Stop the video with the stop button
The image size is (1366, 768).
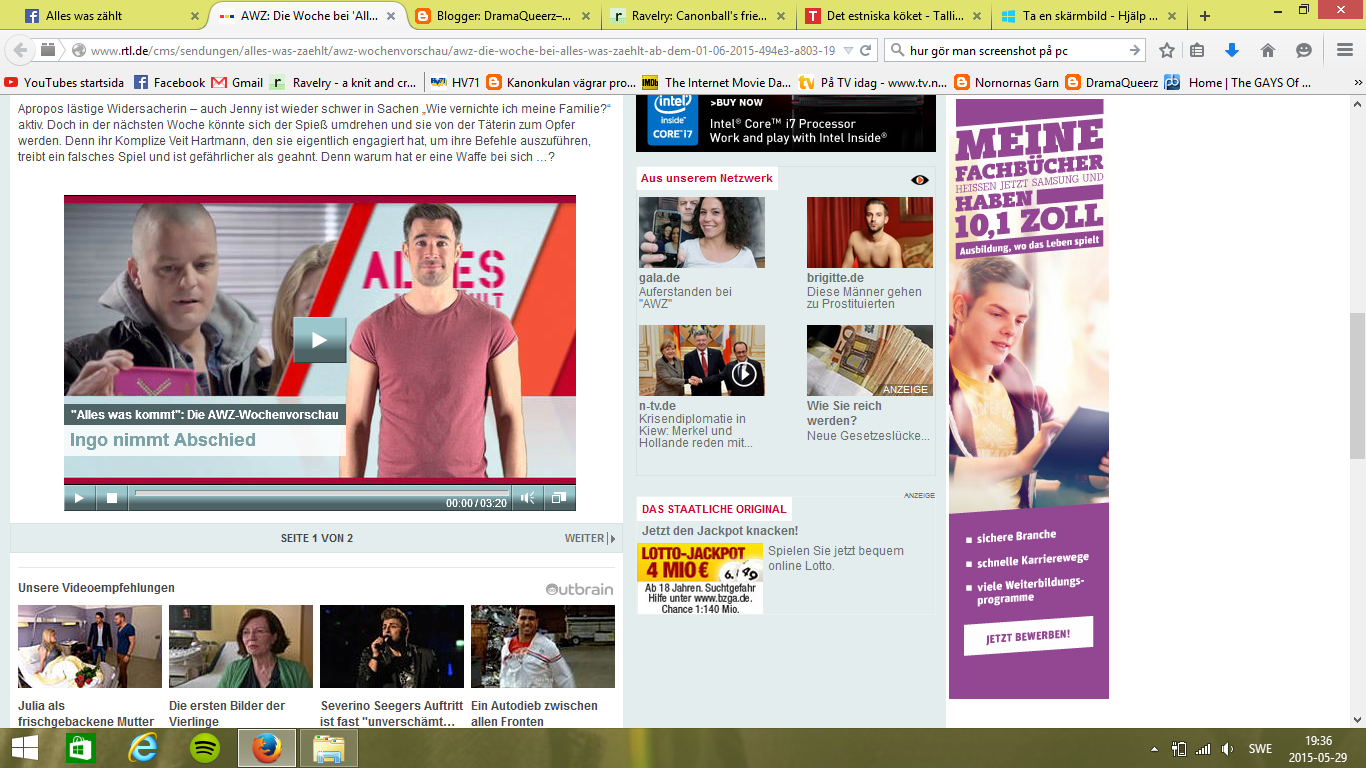click(x=112, y=497)
